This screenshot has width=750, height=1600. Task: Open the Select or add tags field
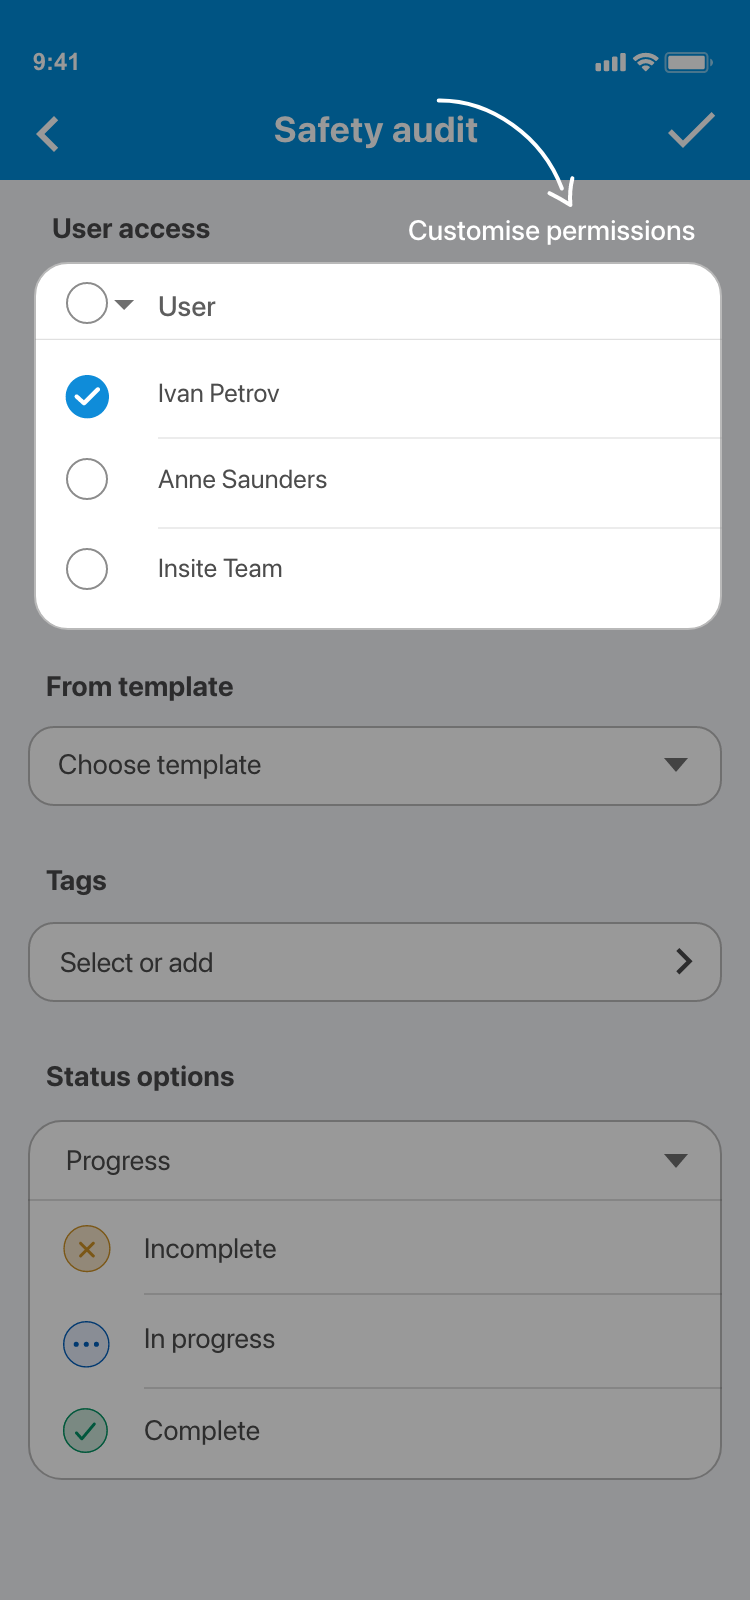click(x=375, y=962)
